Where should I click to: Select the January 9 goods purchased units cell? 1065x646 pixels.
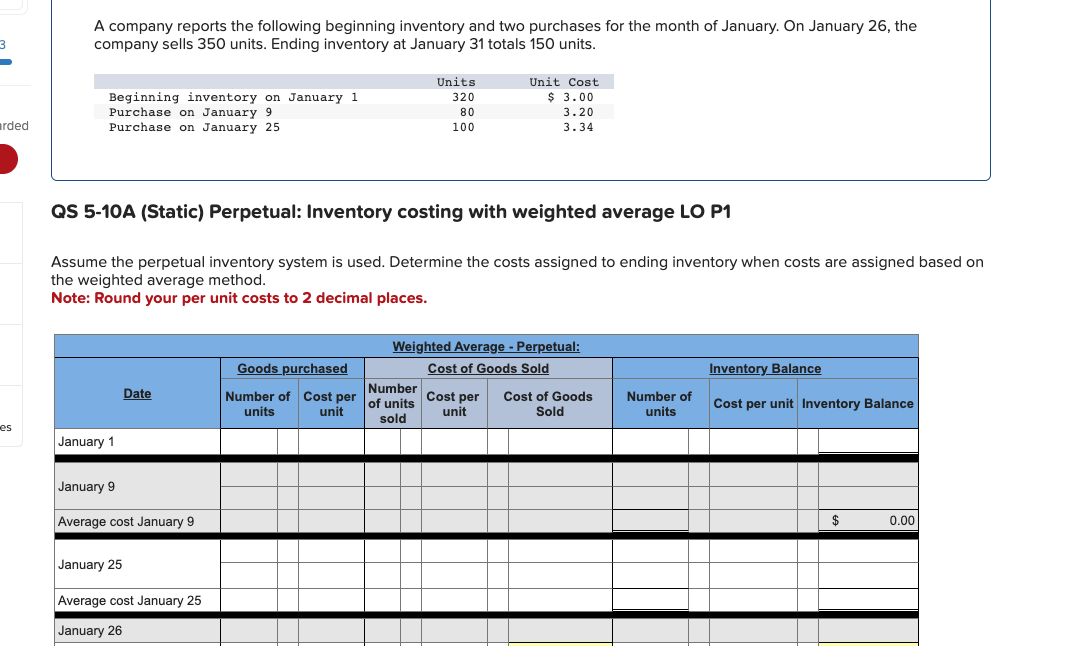(247, 473)
